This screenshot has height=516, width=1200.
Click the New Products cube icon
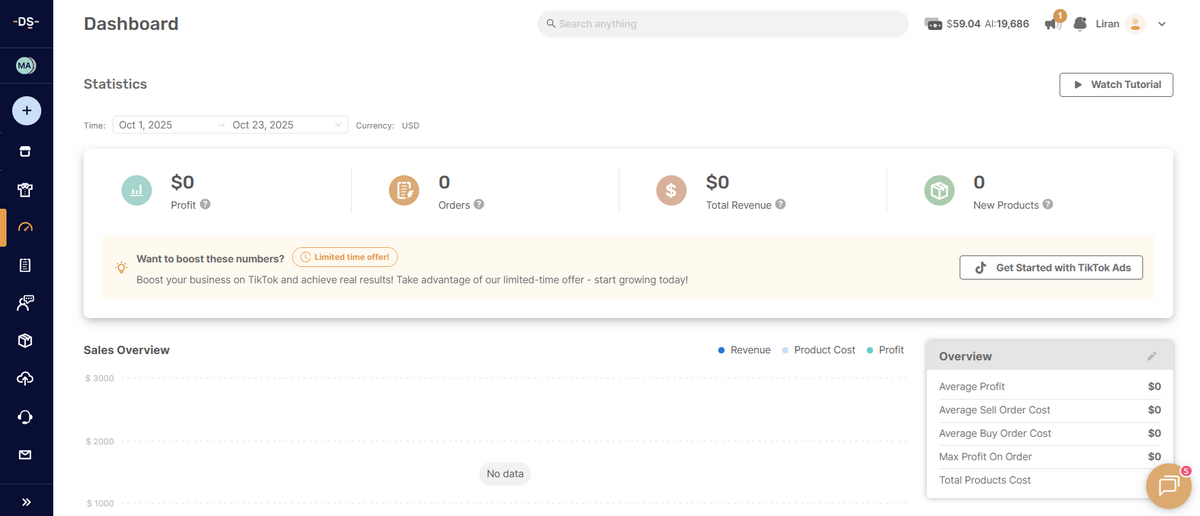939,190
